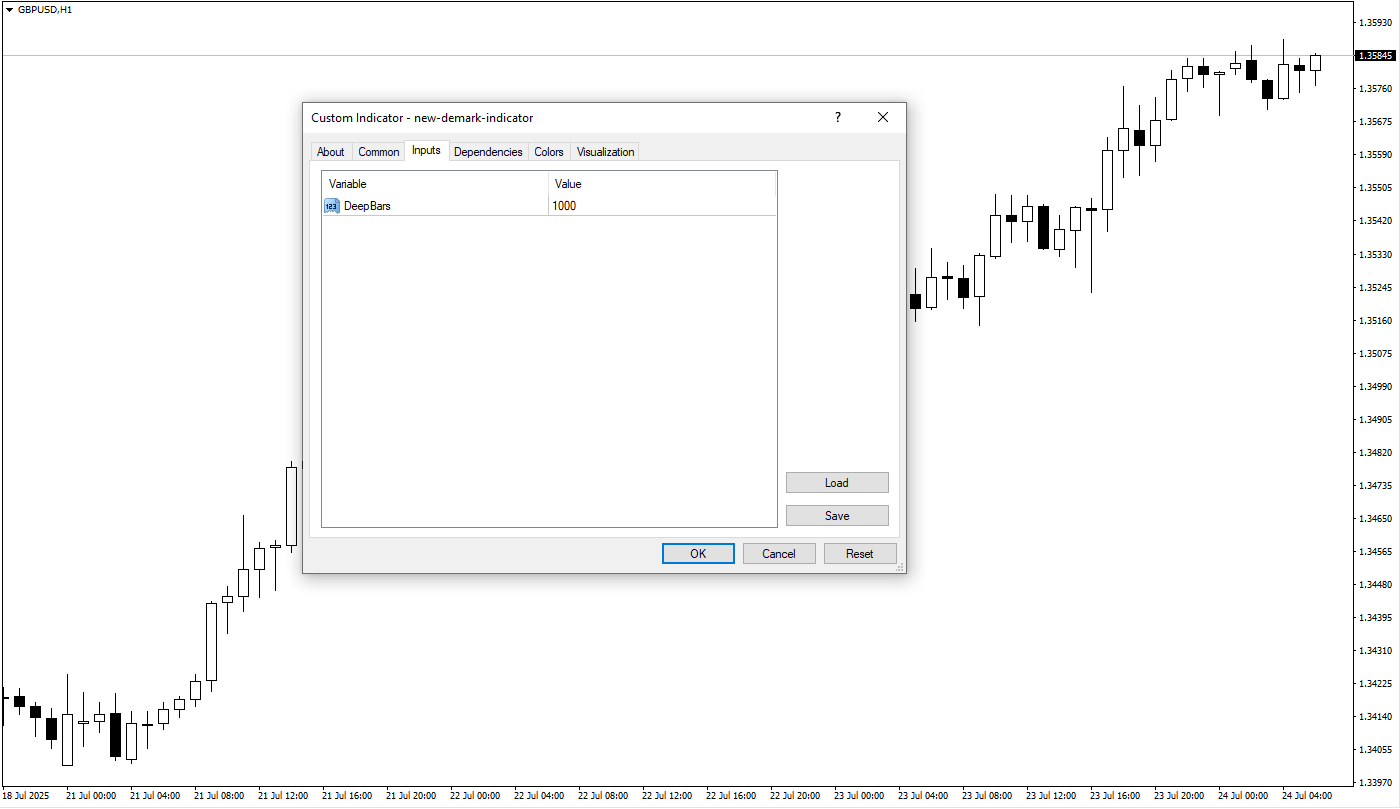Close the Custom Indicator dialog
The width and height of the screenshot is (1400, 809).
click(883, 118)
